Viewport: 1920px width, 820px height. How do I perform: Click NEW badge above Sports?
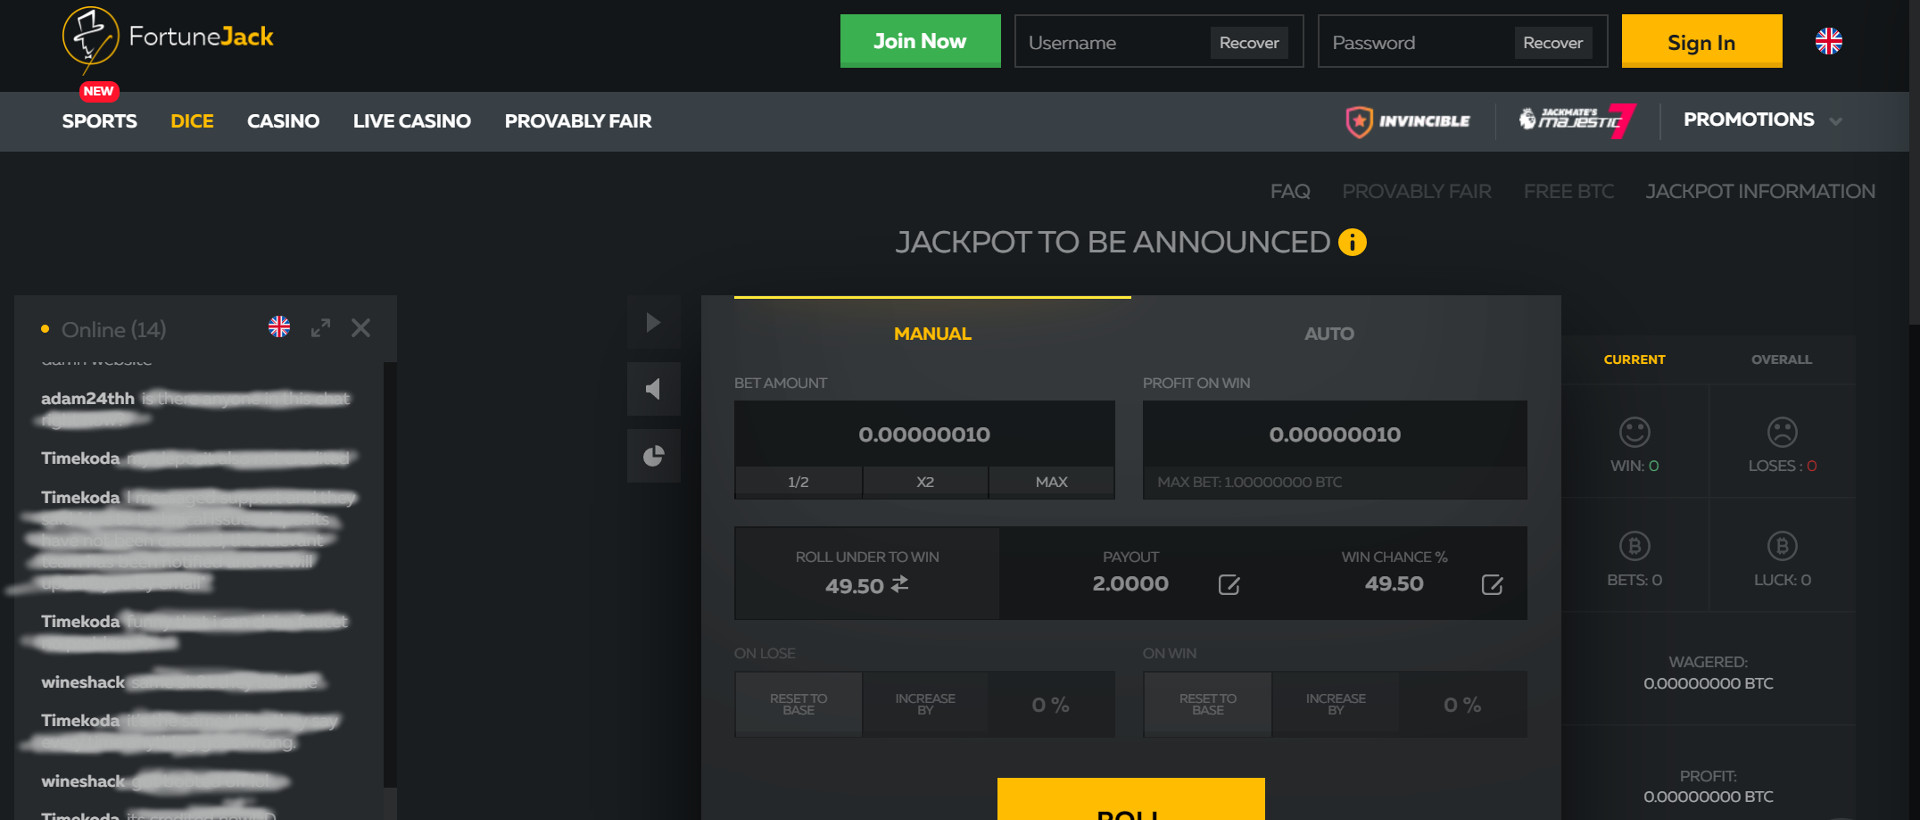click(x=99, y=91)
